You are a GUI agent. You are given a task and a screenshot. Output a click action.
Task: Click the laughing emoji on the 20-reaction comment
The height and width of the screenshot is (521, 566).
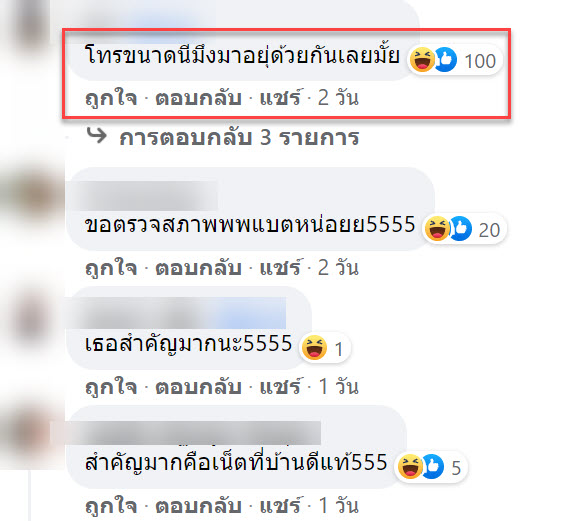(x=437, y=228)
